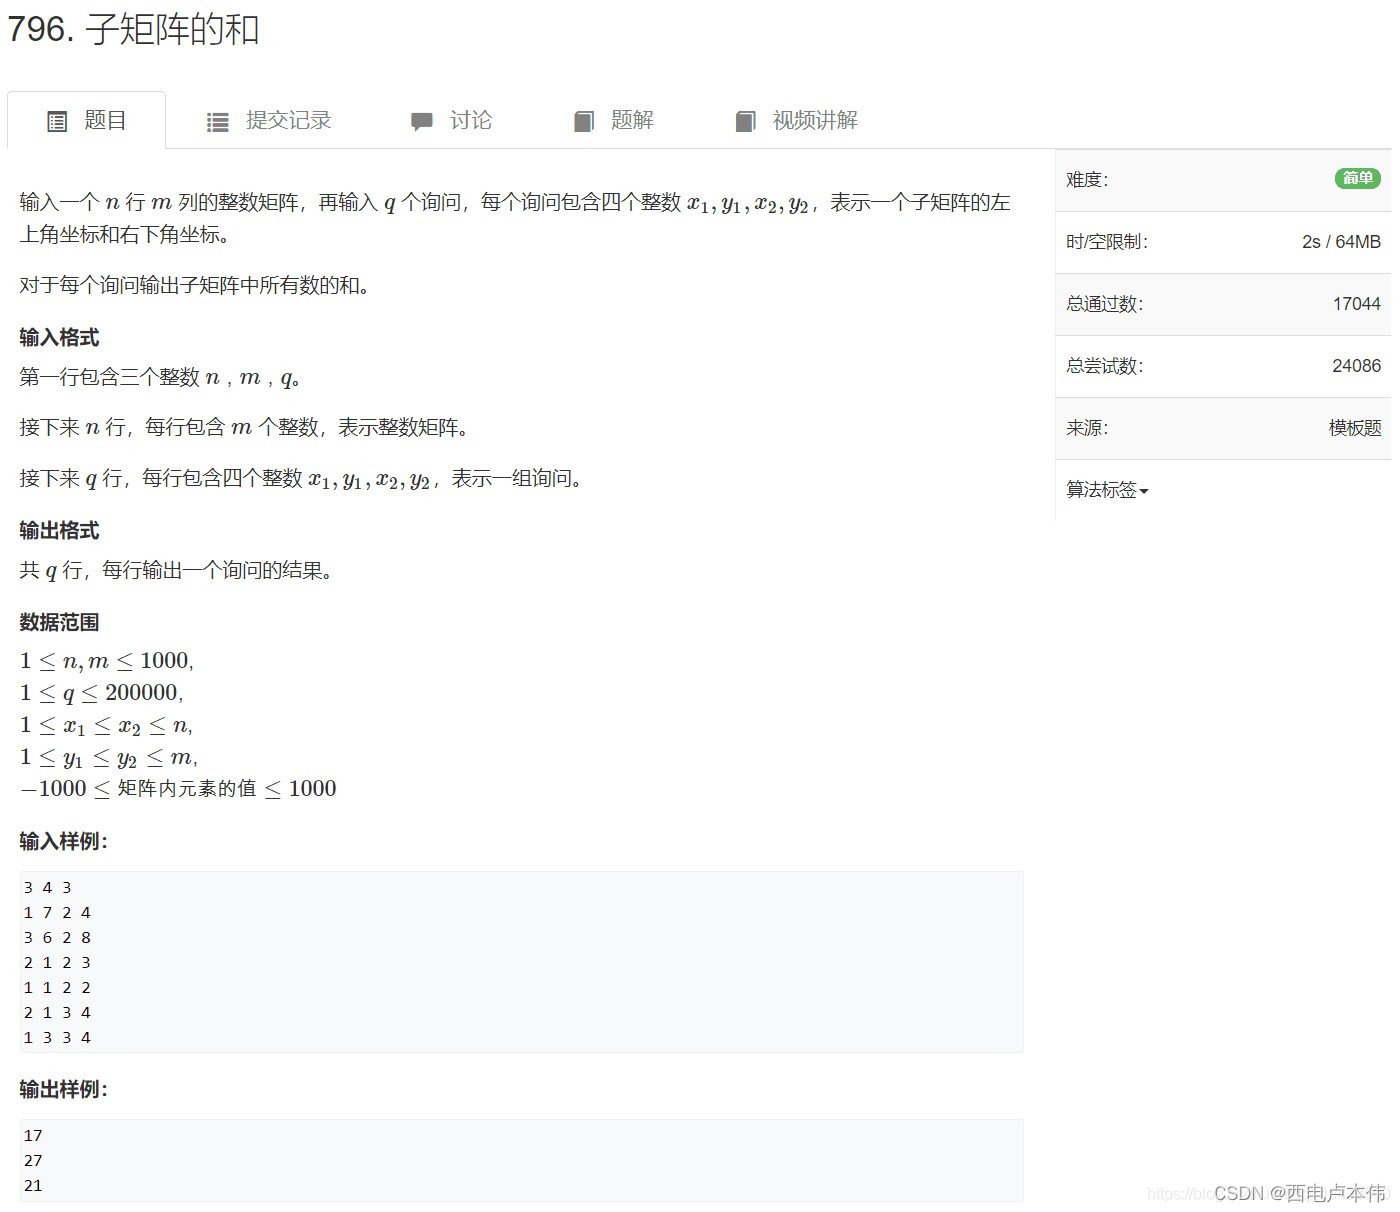Viewport: 1400px width, 1212px height.
Task: Switch to the 提交记录 tab
Action: [x=288, y=120]
